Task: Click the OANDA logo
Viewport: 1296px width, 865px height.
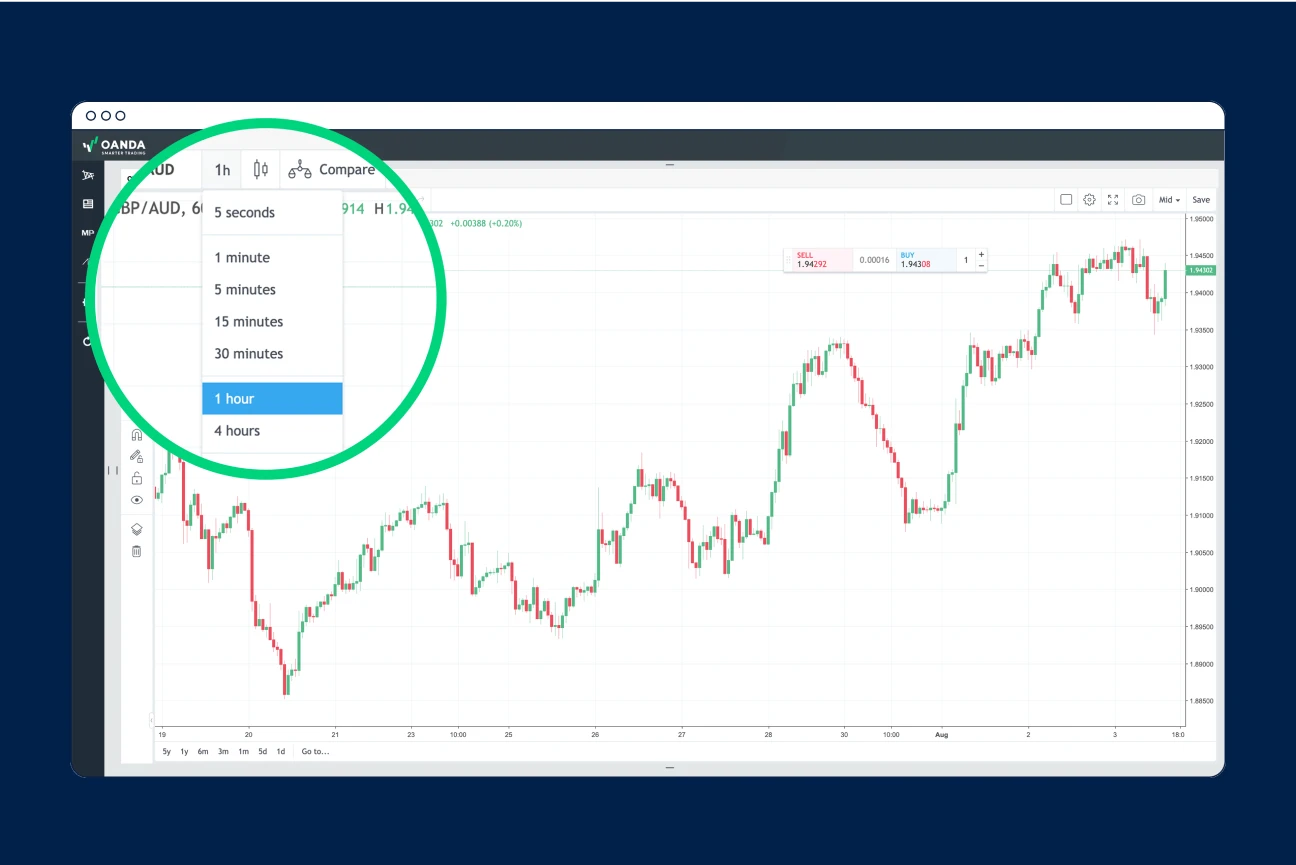Action: pos(114,146)
